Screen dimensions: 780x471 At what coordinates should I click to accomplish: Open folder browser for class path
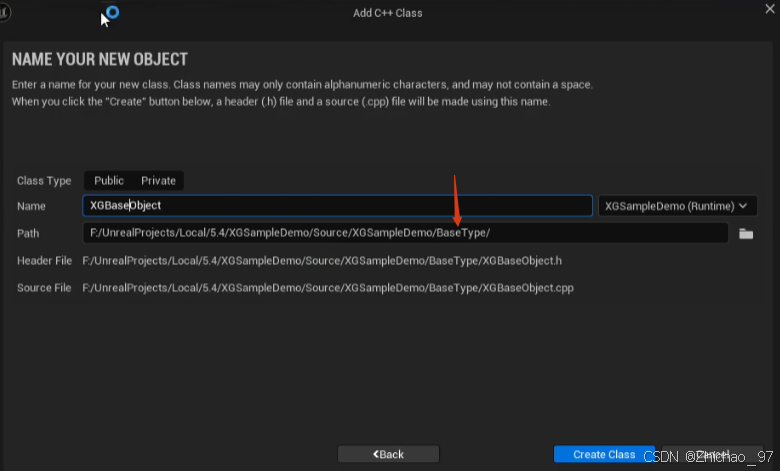[745, 233]
